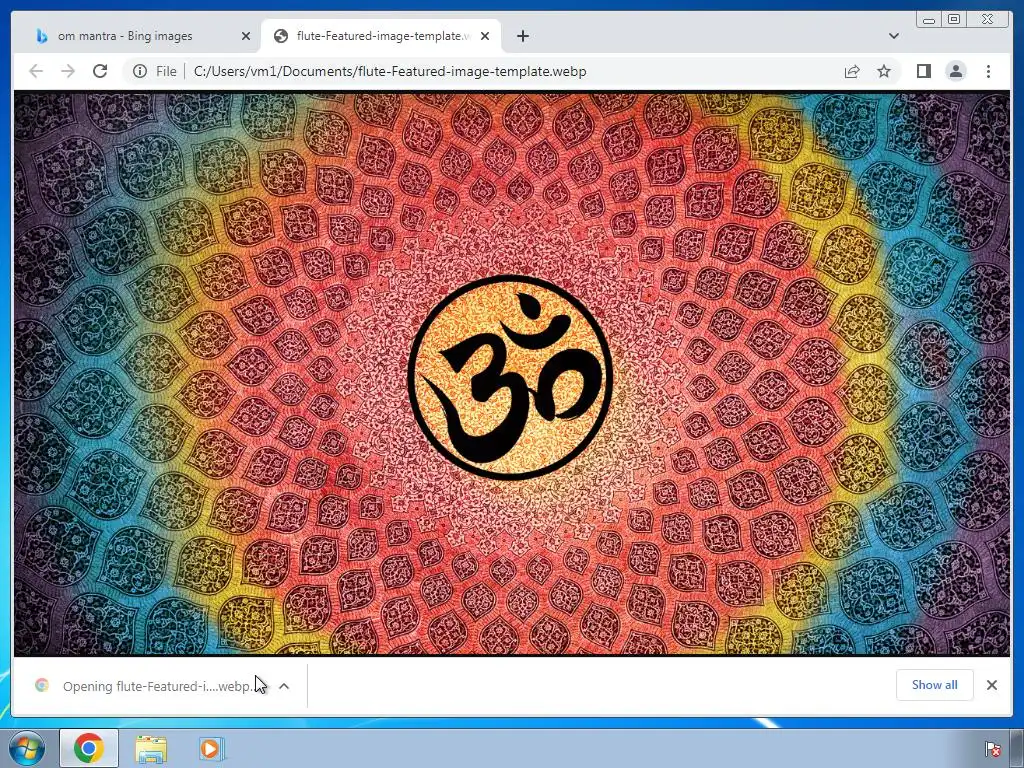The width and height of the screenshot is (1024, 768).
Task: Close the downloads bar
Action: coord(992,685)
